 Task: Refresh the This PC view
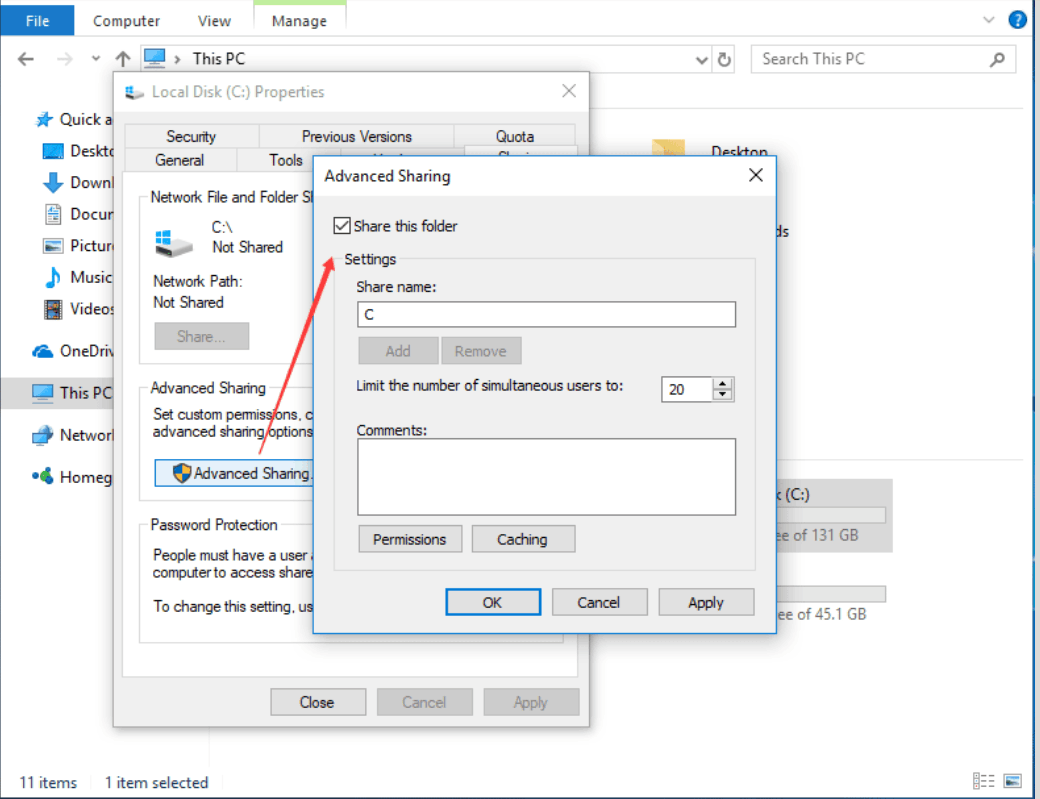pyautogui.click(x=724, y=60)
